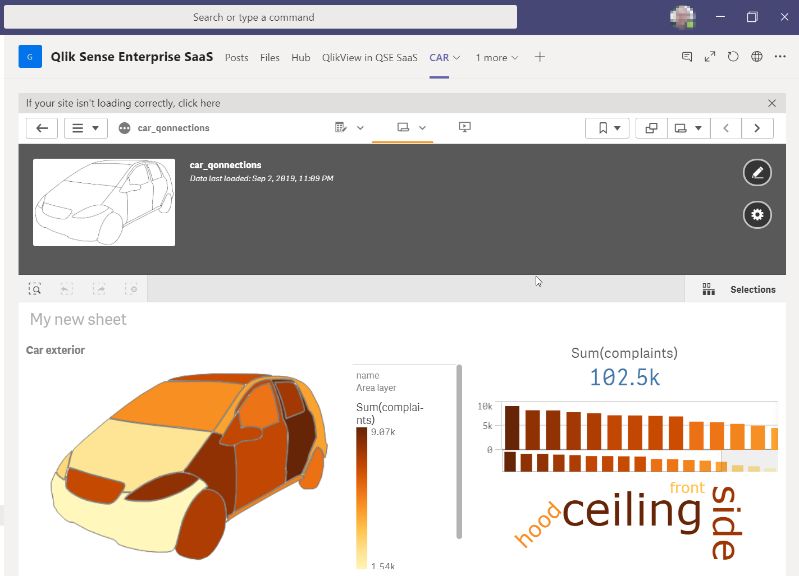Expand the '1 more' tabs dropdown
The height and width of the screenshot is (576, 799).
click(497, 58)
